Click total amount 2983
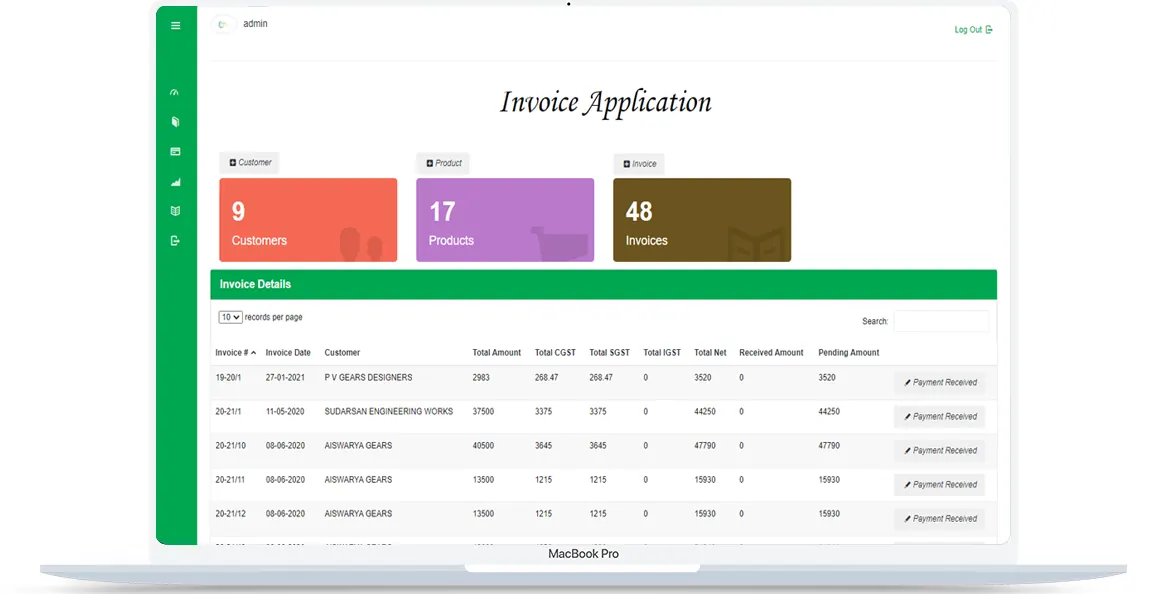The image size is (1175, 594). click(481, 378)
